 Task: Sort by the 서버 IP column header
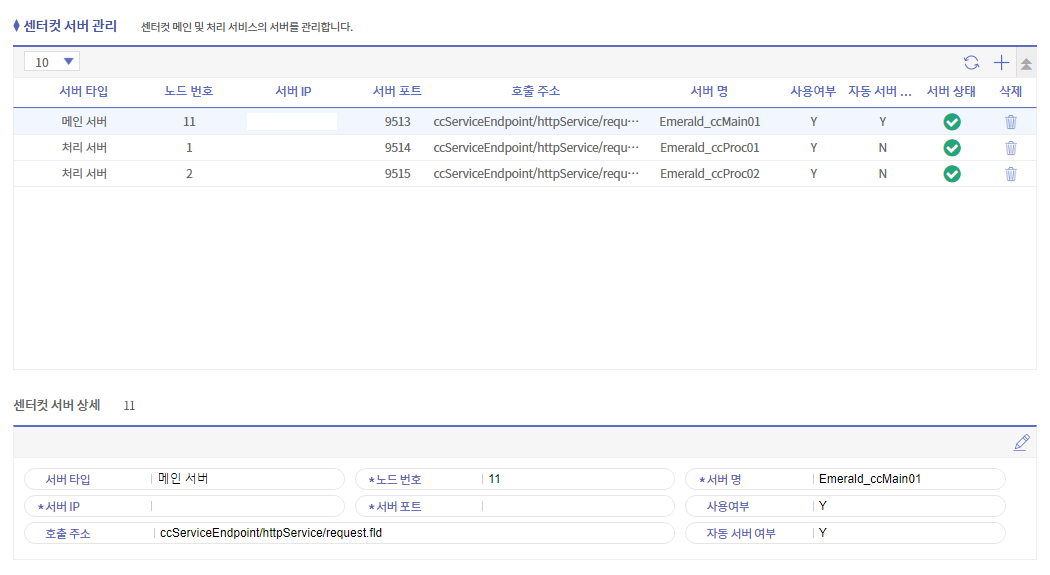tap(293, 91)
